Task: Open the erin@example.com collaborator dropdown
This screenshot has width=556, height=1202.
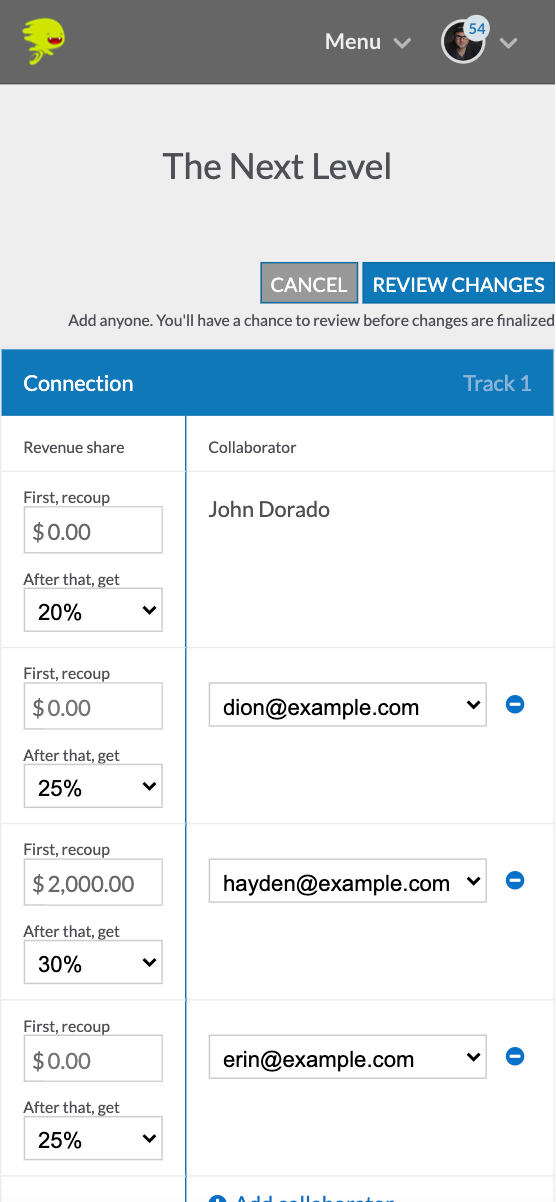Action: 348,1057
